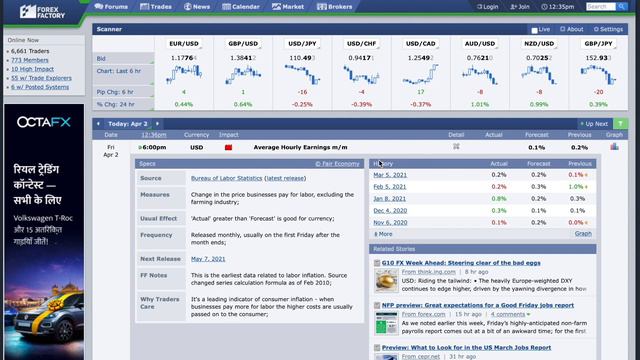Click the EUR/USD candlestick mini chart
The image size is (640, 360).
point(184,74)
